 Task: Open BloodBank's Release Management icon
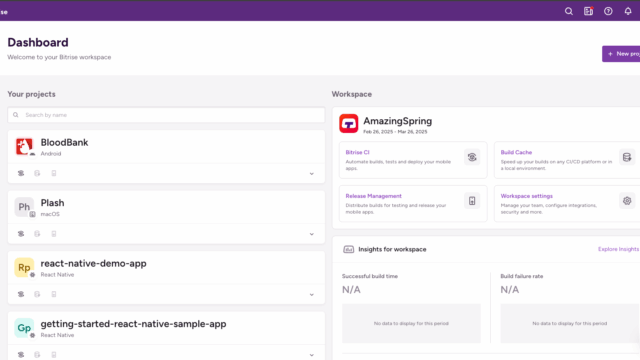tap(54, 173)
